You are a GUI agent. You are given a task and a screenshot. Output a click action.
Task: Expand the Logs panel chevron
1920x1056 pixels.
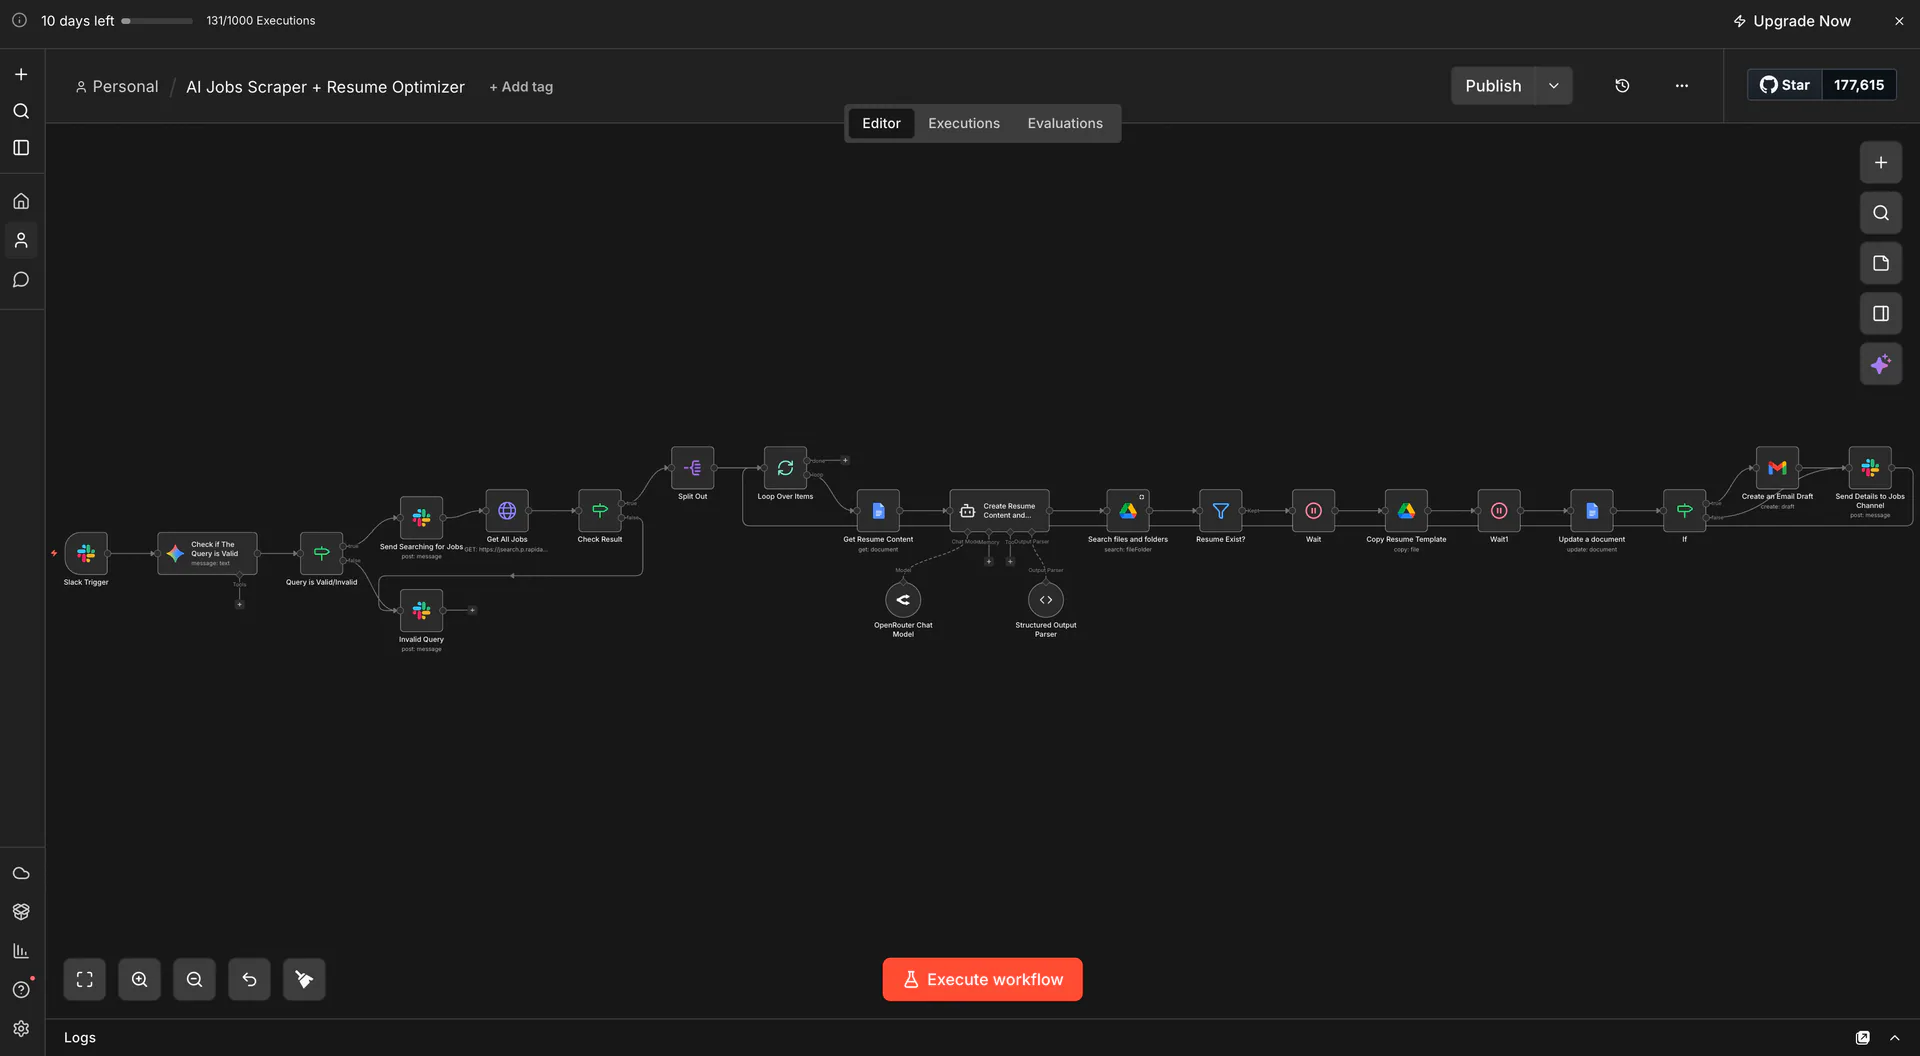[x=1895, y=1038]
